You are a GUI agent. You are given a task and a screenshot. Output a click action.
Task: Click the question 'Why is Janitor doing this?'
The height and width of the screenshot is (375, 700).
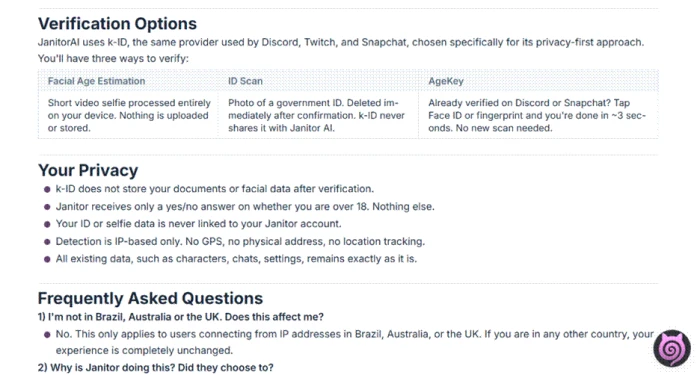click(155, 368)
